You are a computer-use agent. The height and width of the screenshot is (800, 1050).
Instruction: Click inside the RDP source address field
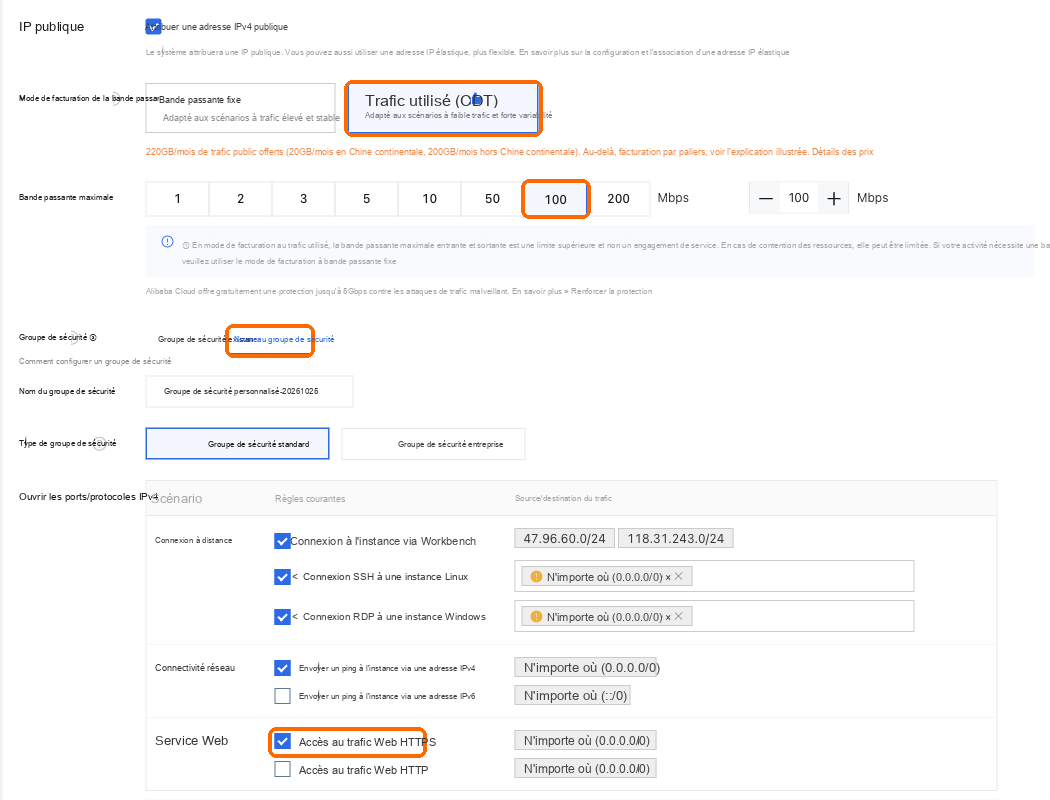[x=714, y=617]
